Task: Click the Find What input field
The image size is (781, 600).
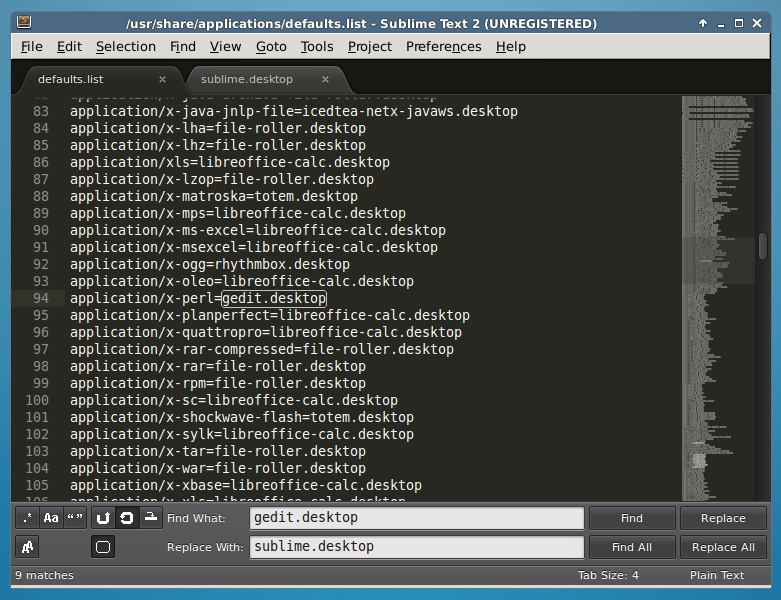Action: tap(416, 518)
